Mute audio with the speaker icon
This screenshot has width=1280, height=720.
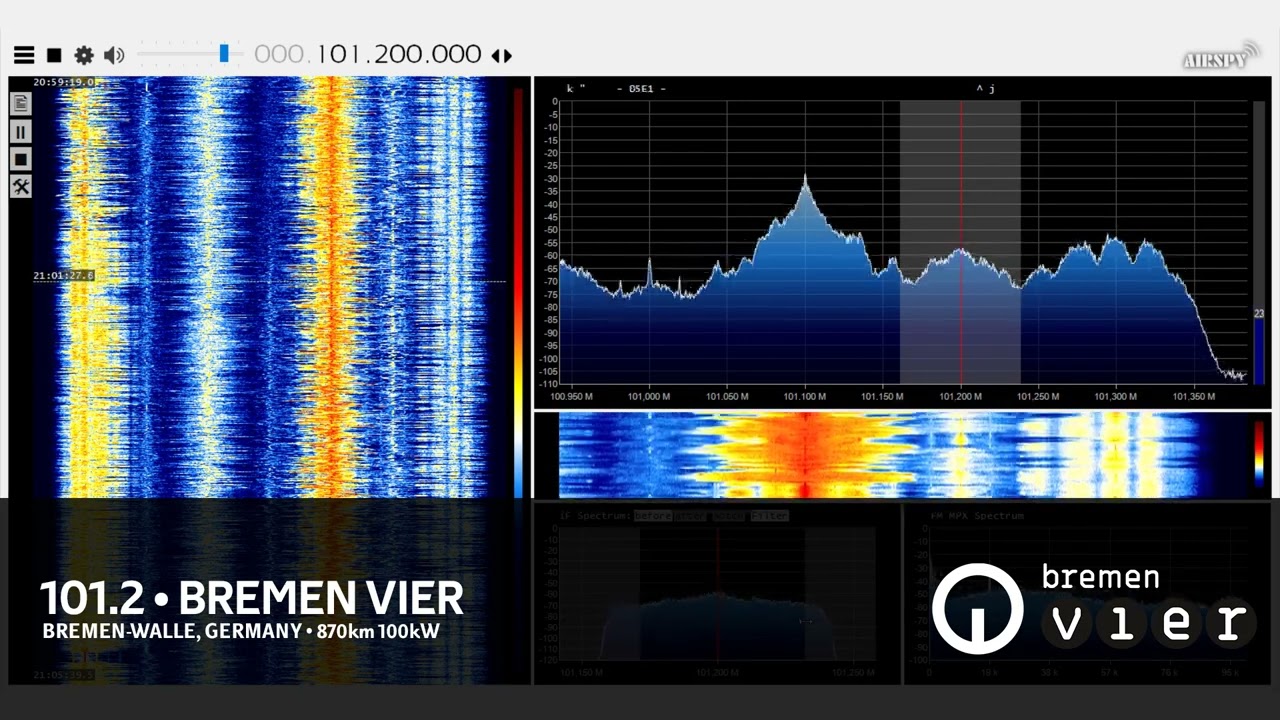[x=114, y=56]
